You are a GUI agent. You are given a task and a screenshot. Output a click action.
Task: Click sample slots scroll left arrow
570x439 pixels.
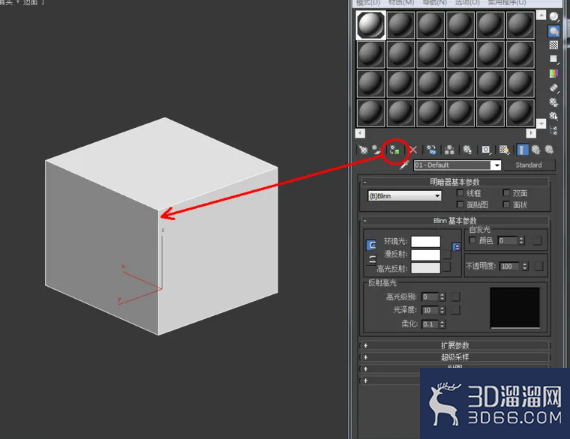360,133
